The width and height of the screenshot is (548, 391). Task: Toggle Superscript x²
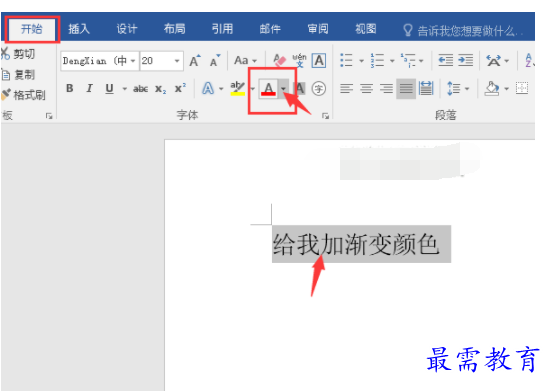tap(180, 88)
